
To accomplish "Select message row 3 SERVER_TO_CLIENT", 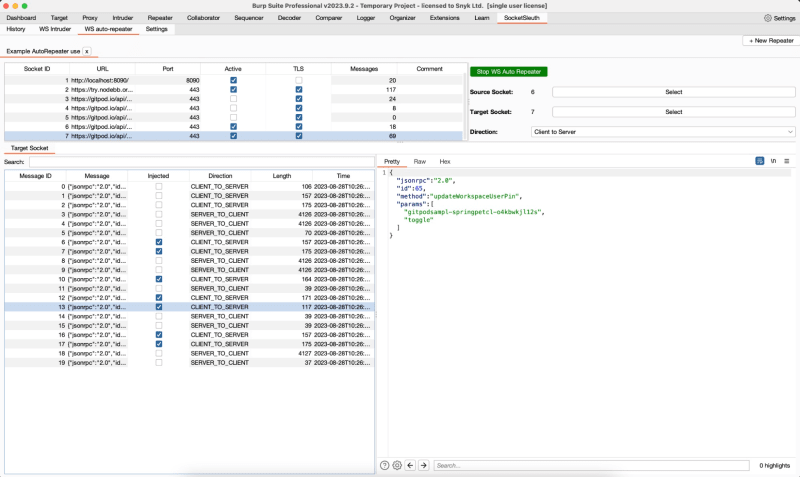I will point(189,214).
